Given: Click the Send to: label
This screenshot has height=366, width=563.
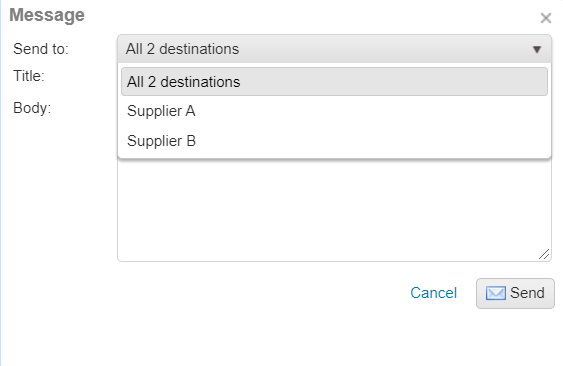Looking at the screenshot, I should (41, 49).
